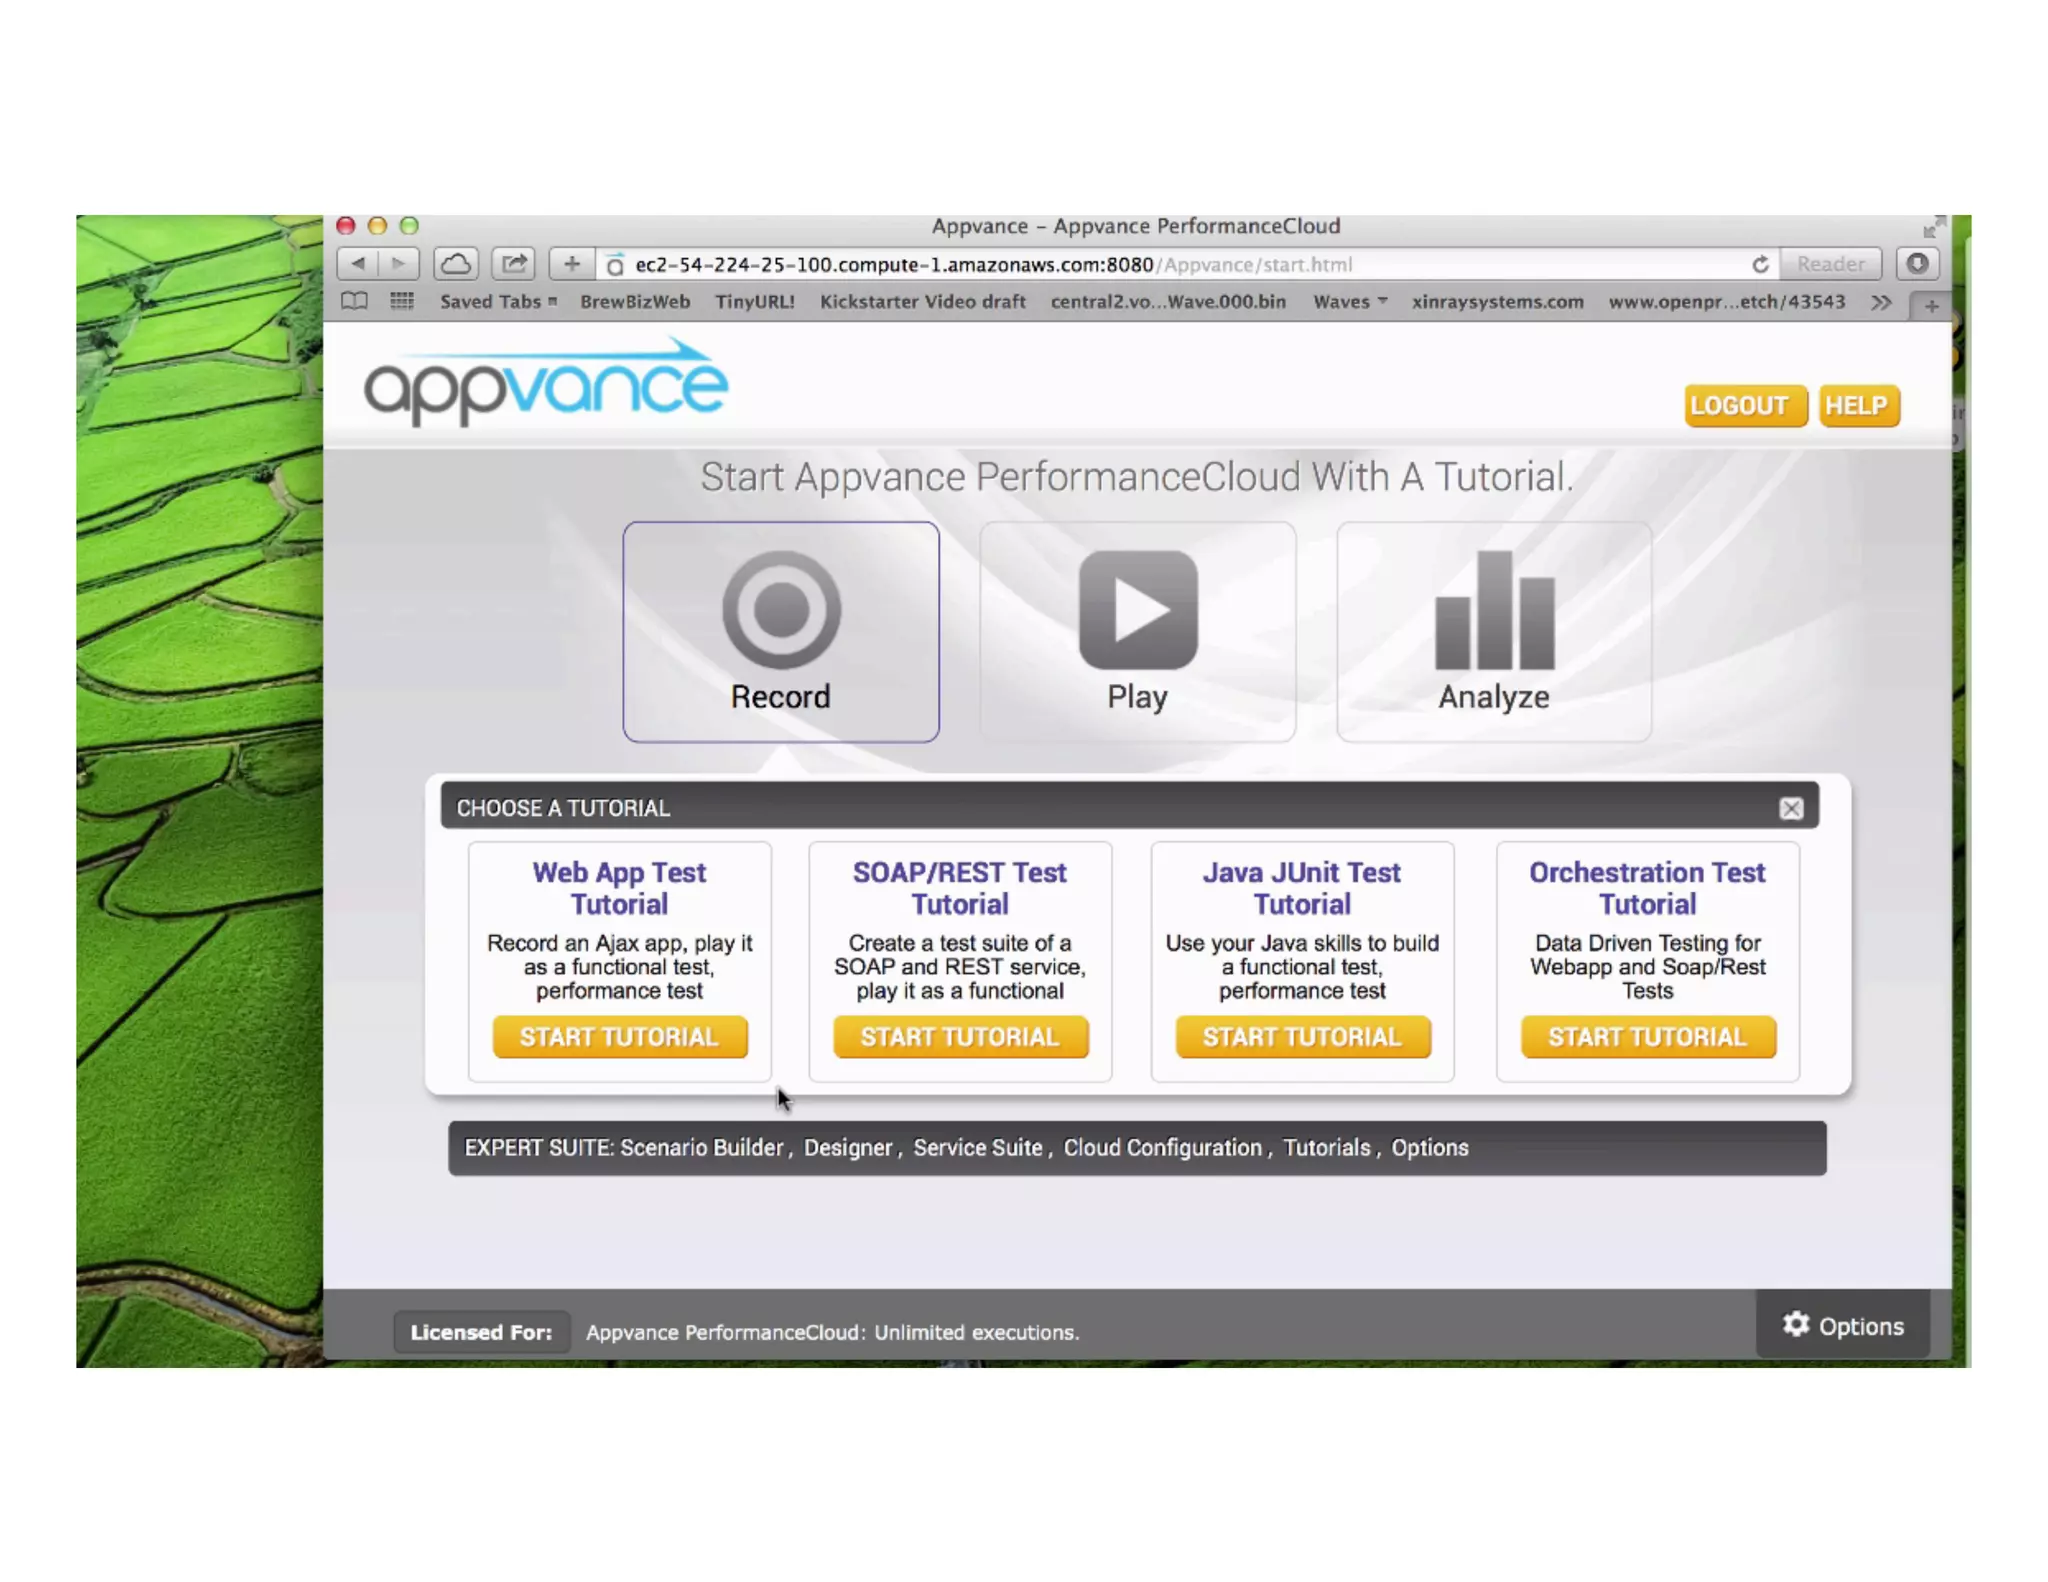Open the Cloud Configuration link in Expert Suite
This screenshot has height=1582, width=2048.
(1162, 1148)
